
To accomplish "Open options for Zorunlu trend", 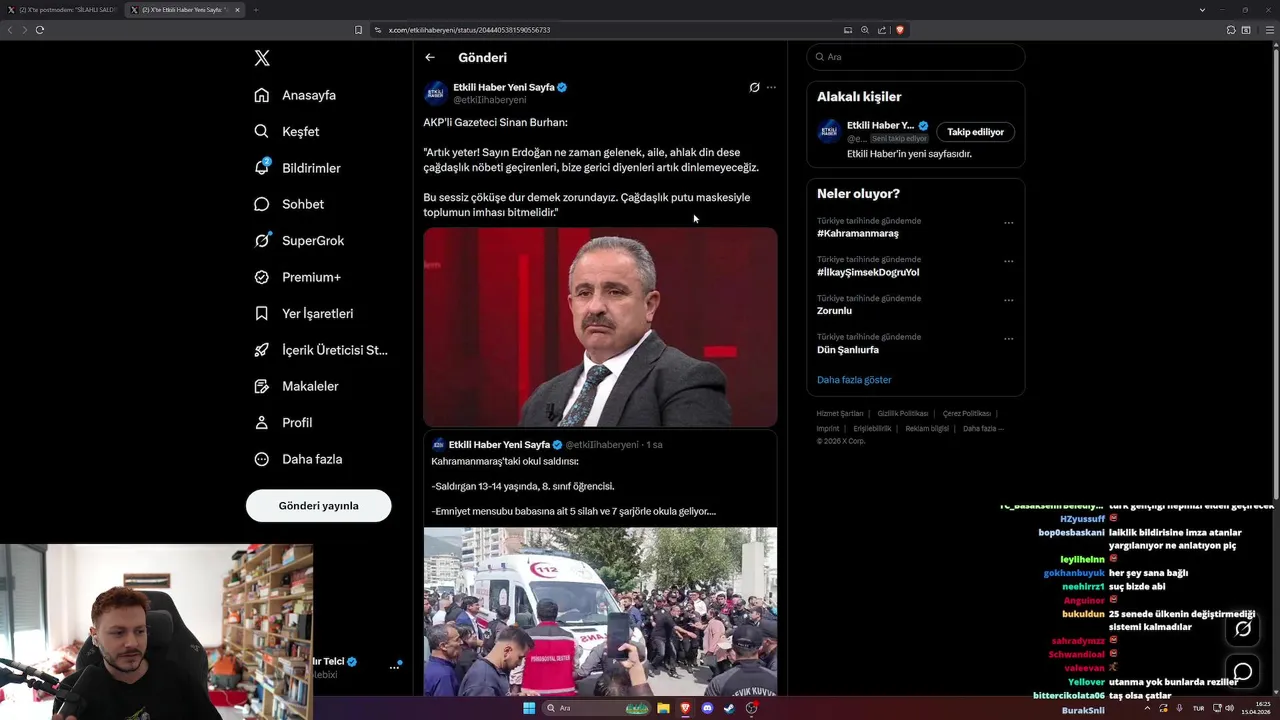I will tap(1008, 300).
